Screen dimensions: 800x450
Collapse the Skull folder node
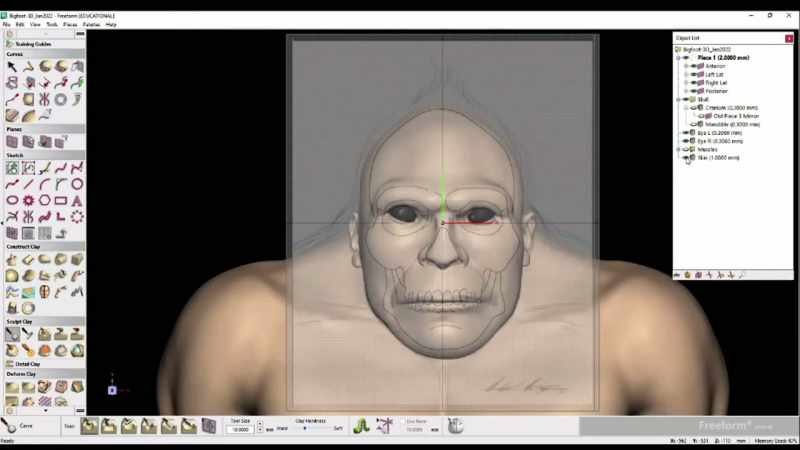[679, 99]
